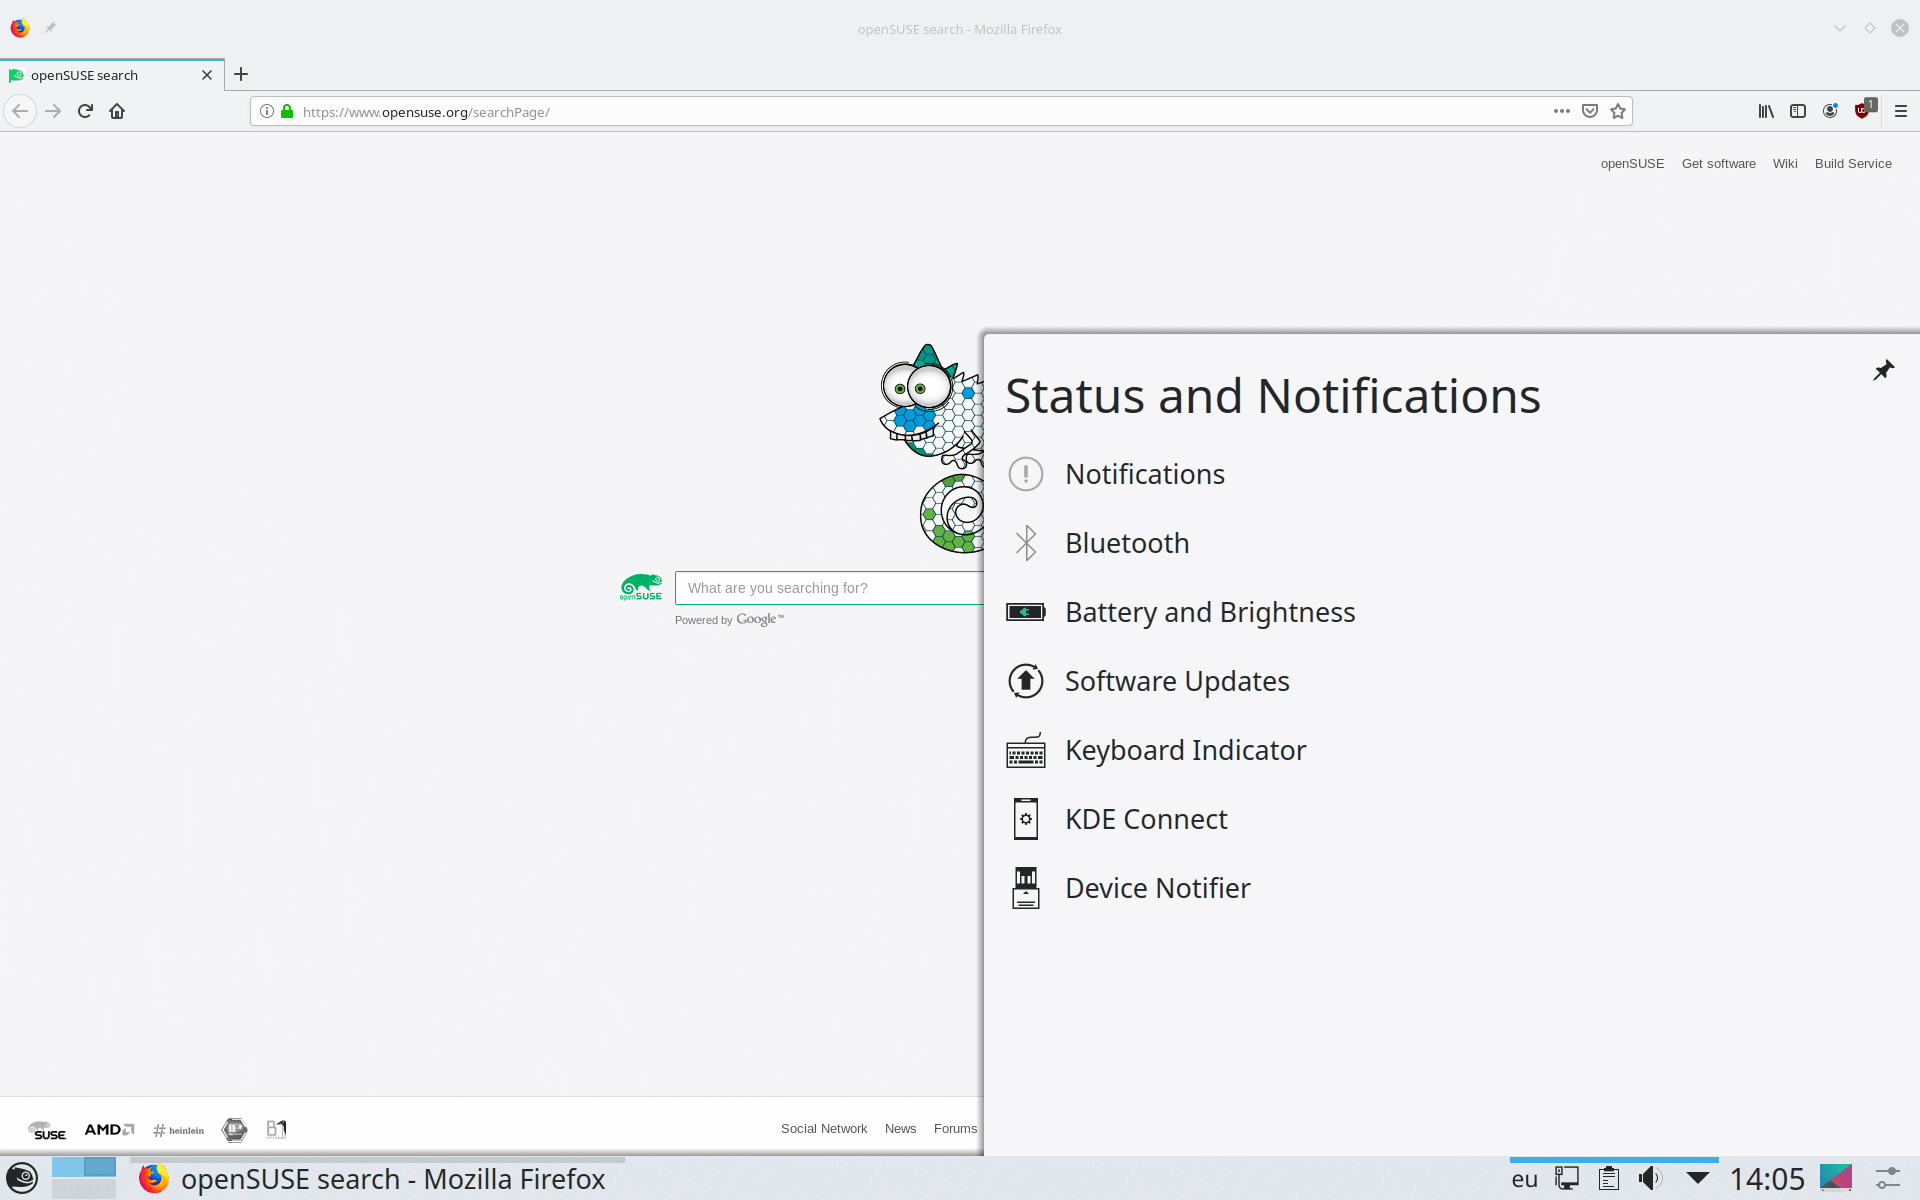This screenshot has width=1920, height=1200.
Task: Pin the Status and Notifications popup open
Action: tap(1883, 371)
